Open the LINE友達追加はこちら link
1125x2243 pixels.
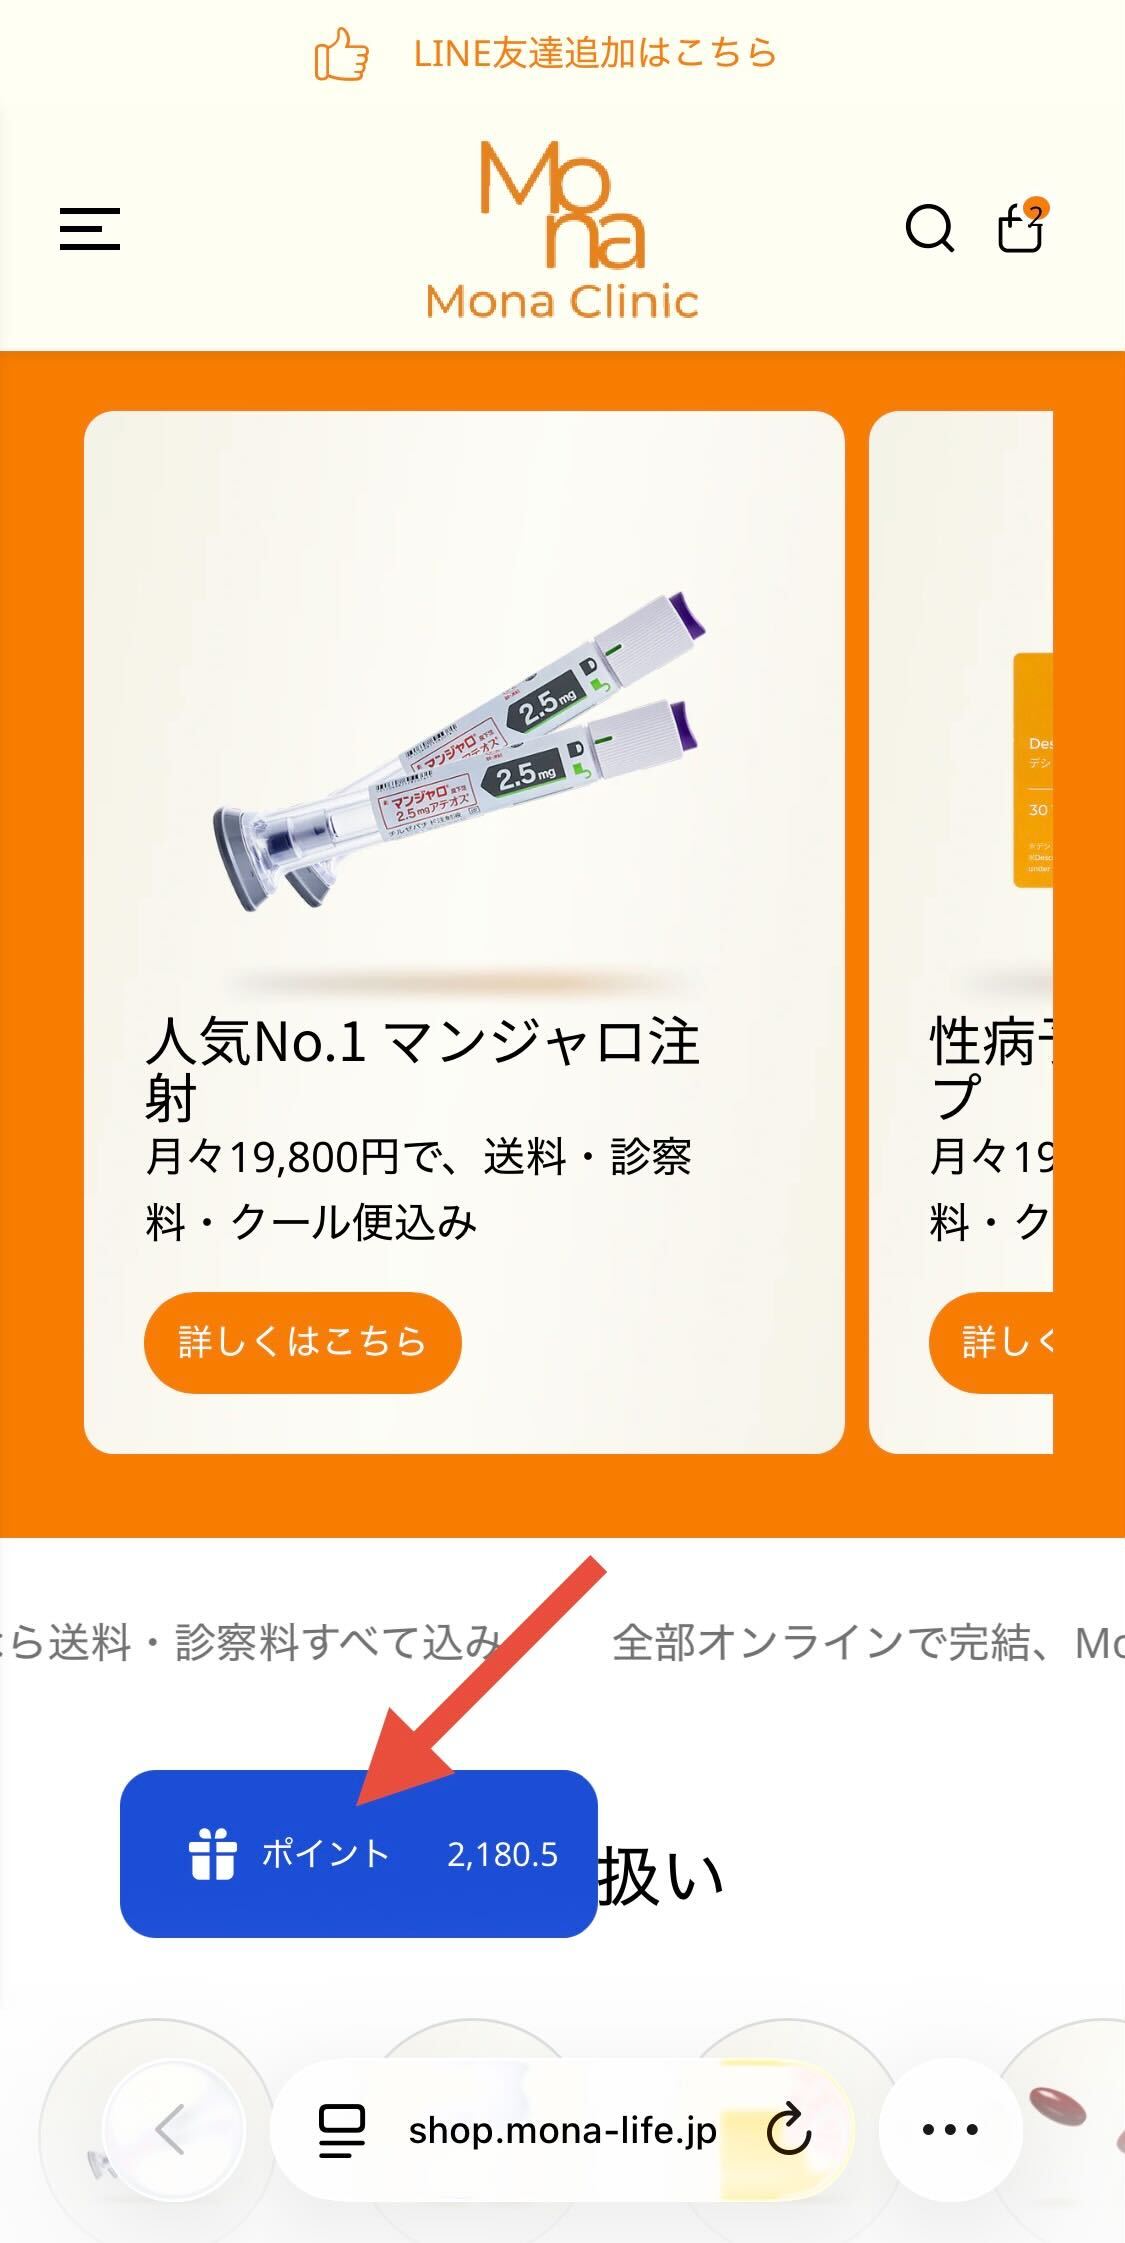click(x=595, y=54)
